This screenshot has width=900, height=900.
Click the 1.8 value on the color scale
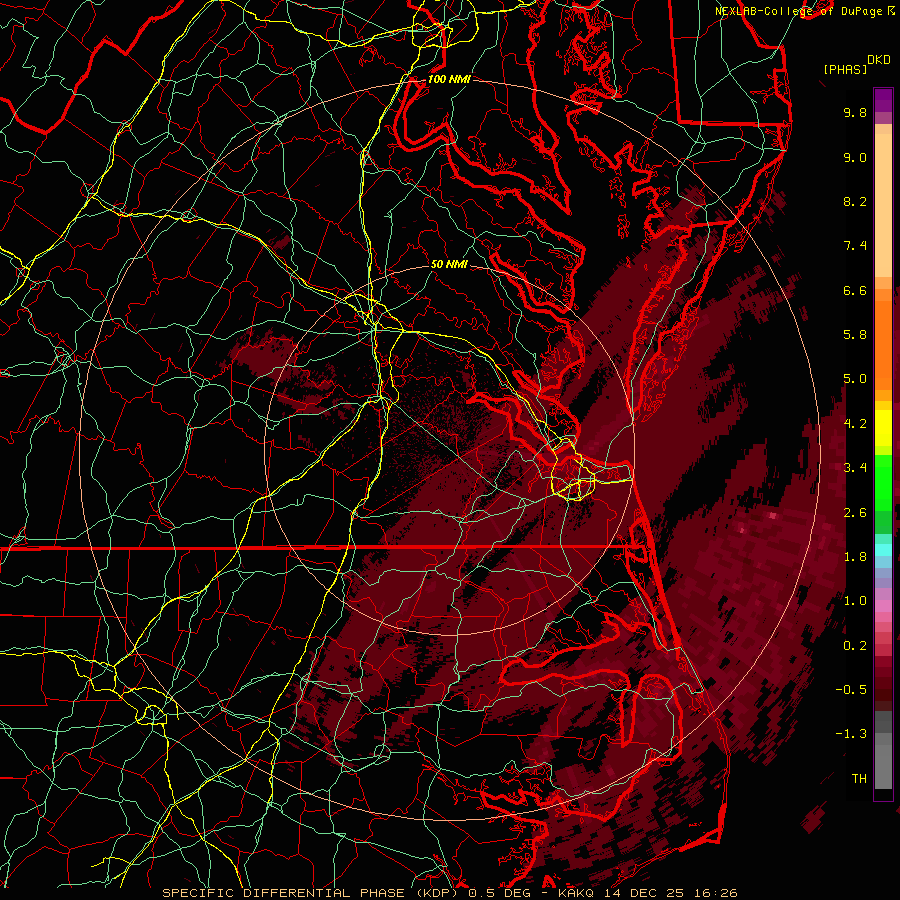point(855,557)
